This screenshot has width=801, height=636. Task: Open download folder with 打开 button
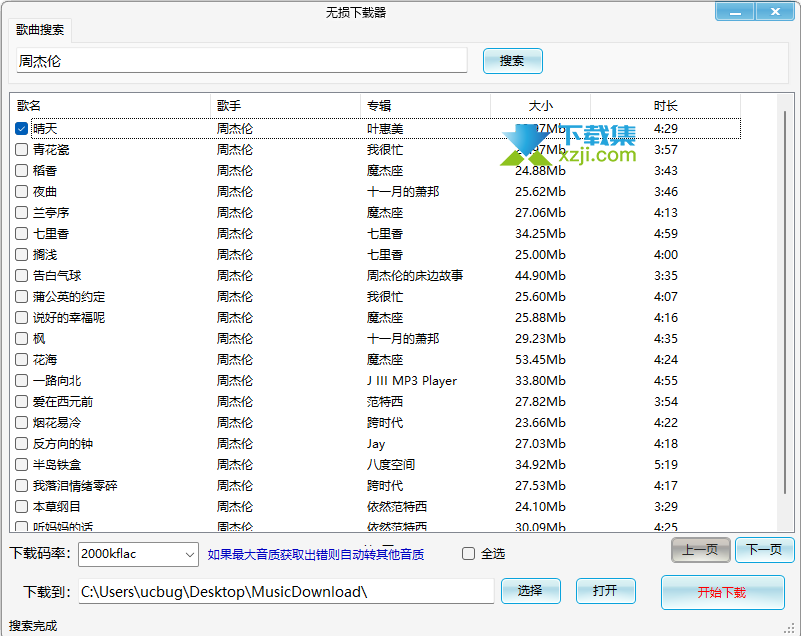(x=605, y=591)
